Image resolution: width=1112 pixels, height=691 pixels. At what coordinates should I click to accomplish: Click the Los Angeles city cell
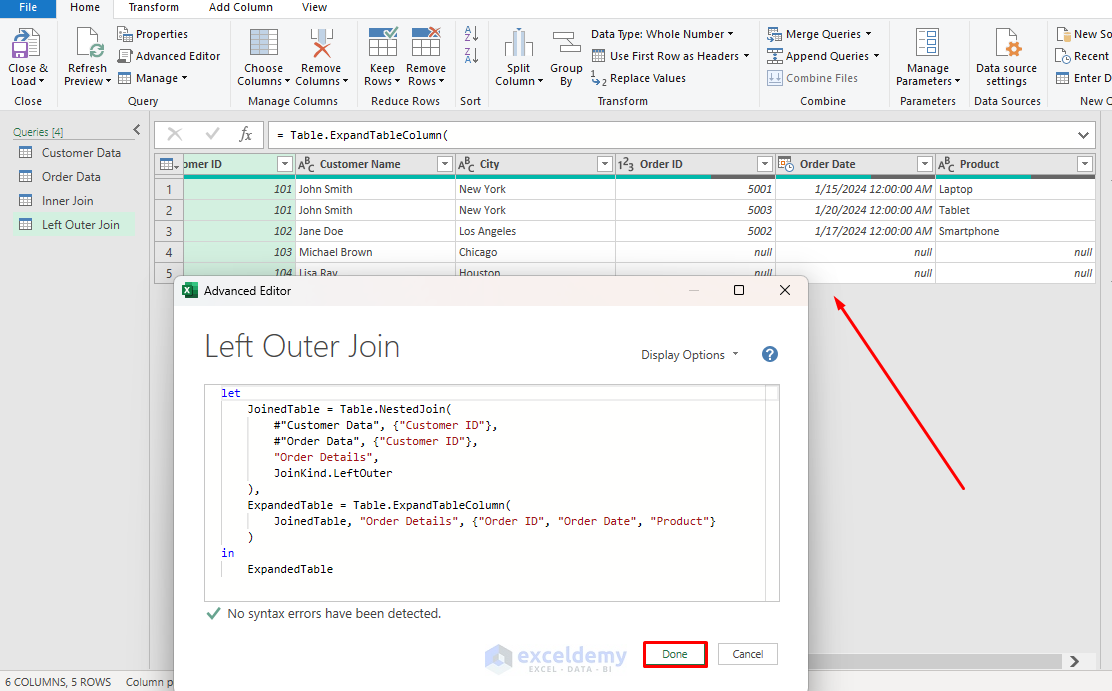coord(535,231)
